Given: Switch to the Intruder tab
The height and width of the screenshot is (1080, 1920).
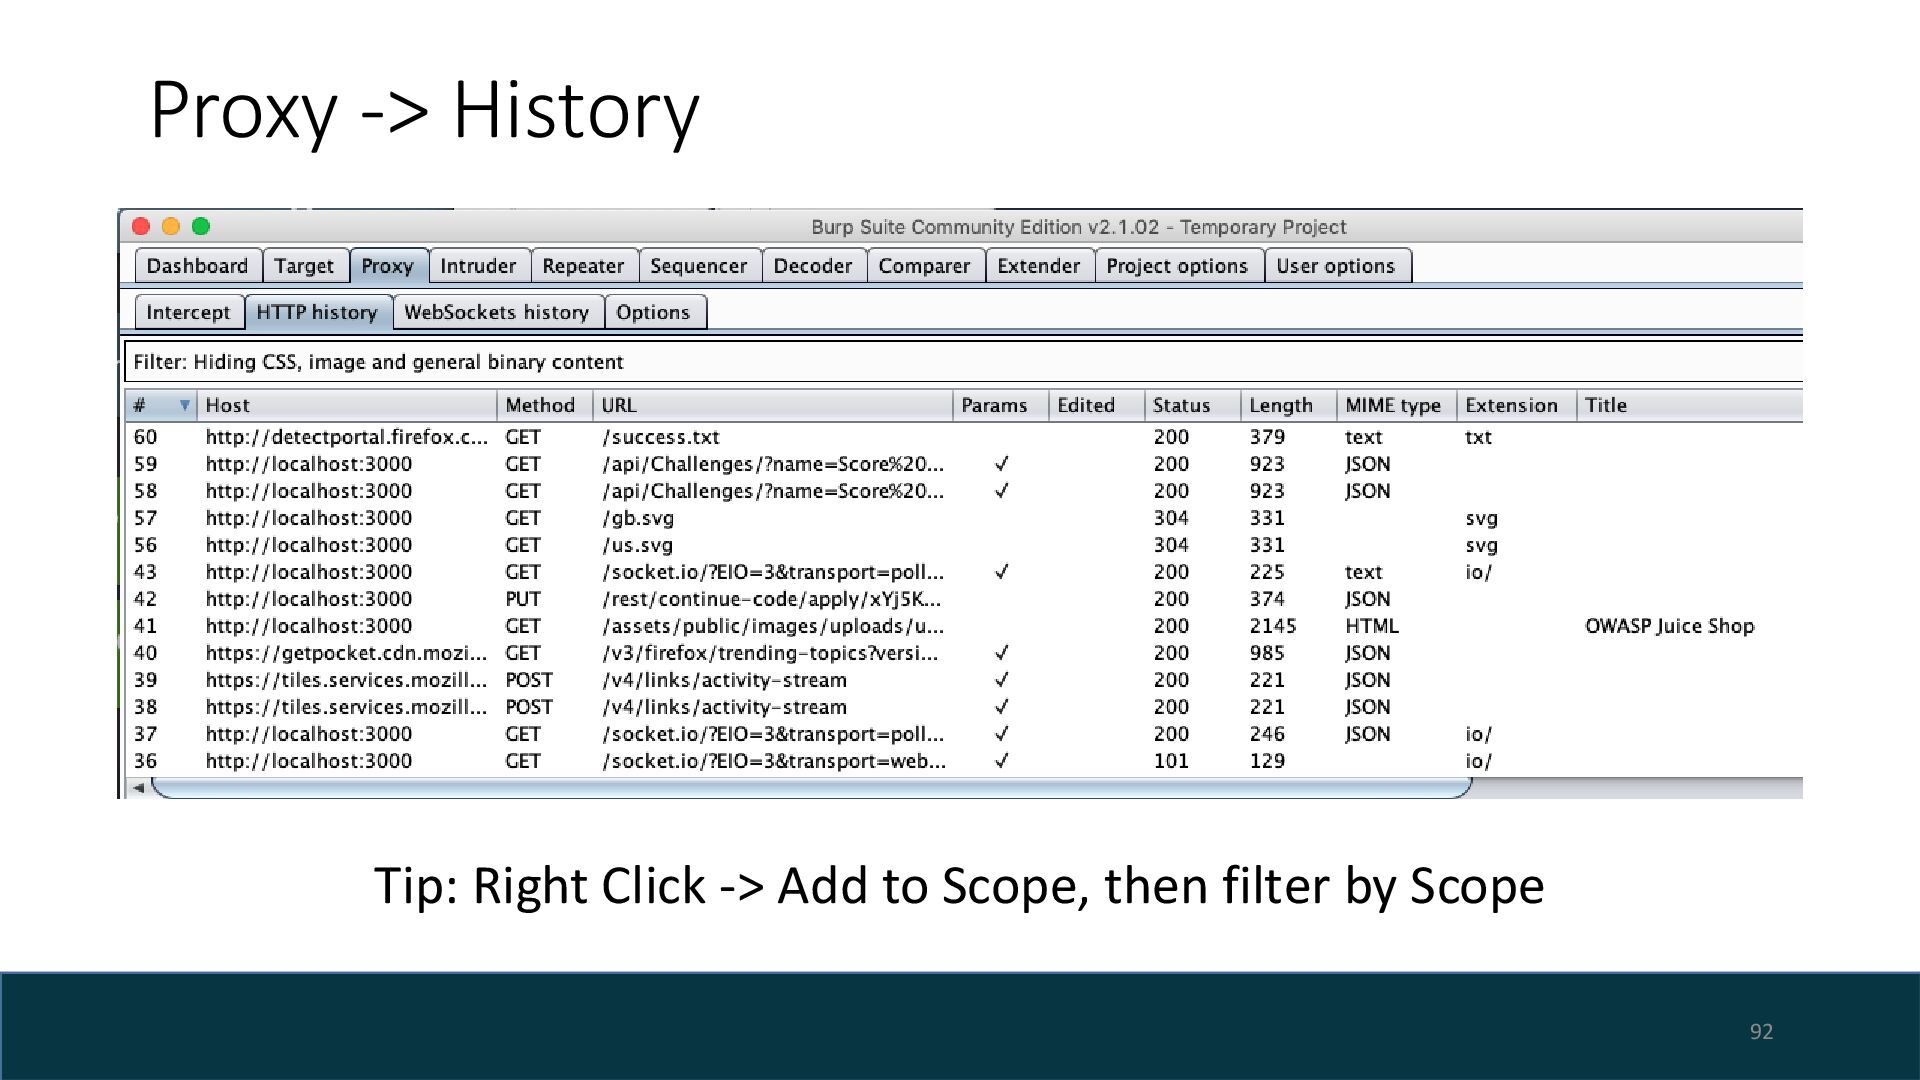Looking at the screenshot, I should (478, 266).
